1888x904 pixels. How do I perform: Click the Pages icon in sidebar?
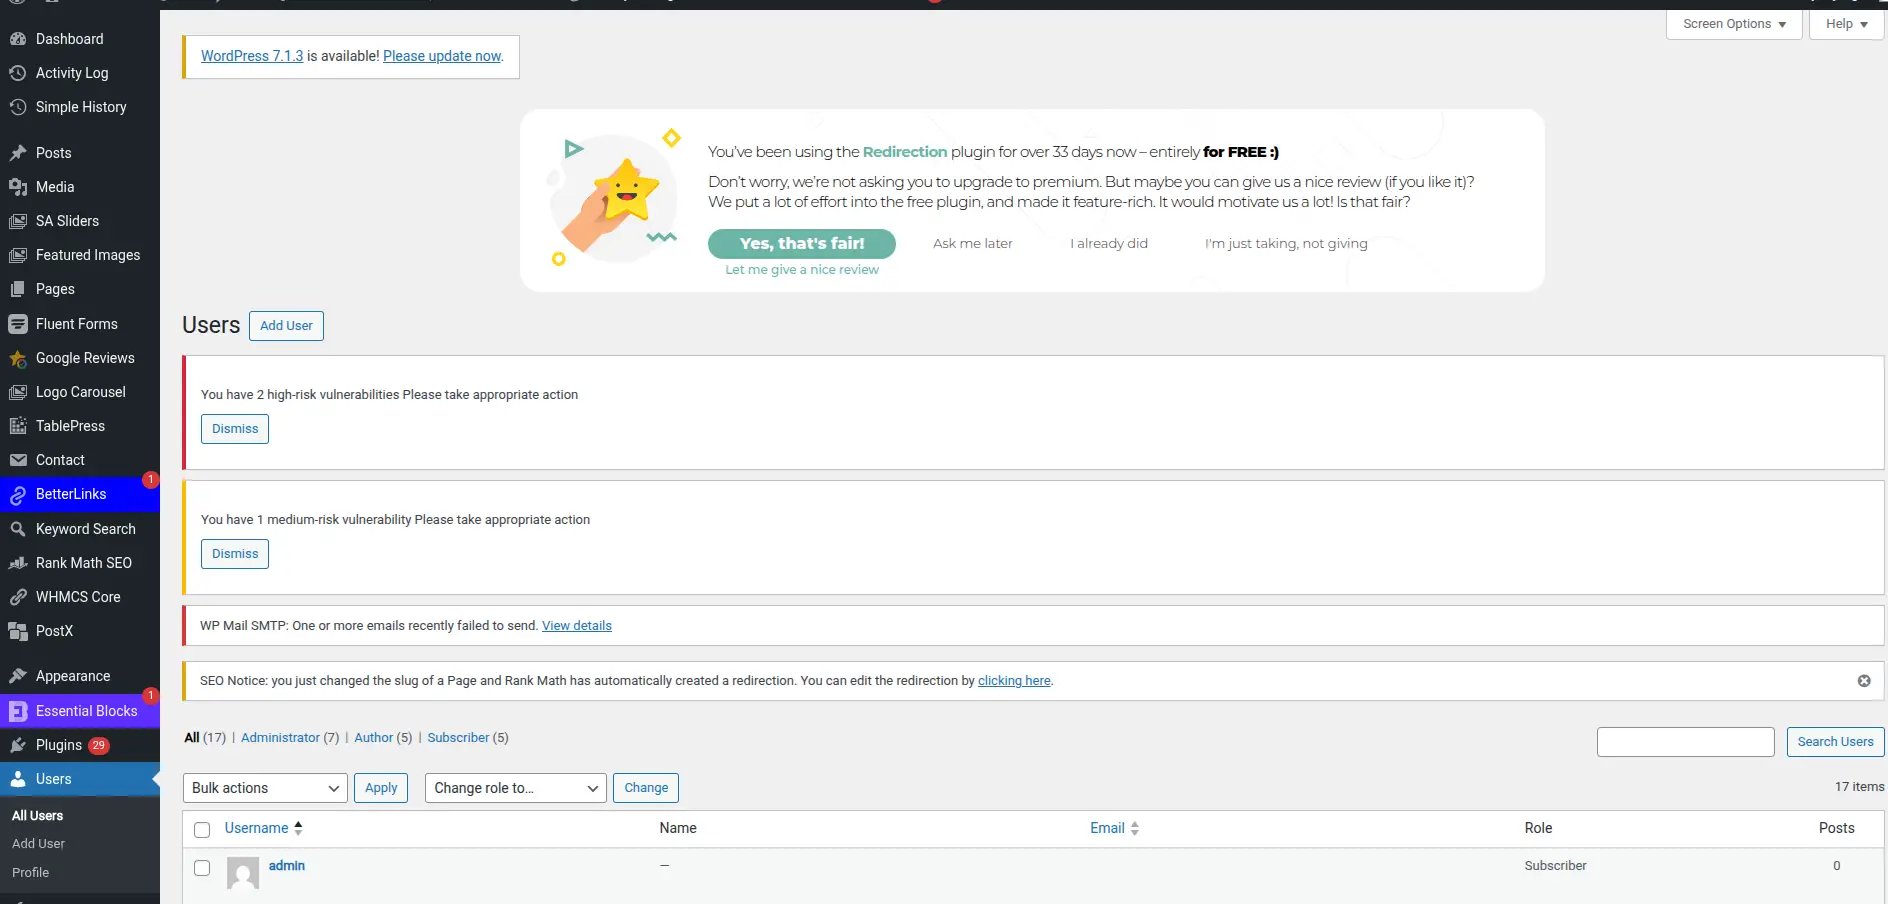click(x=18, y=289)
